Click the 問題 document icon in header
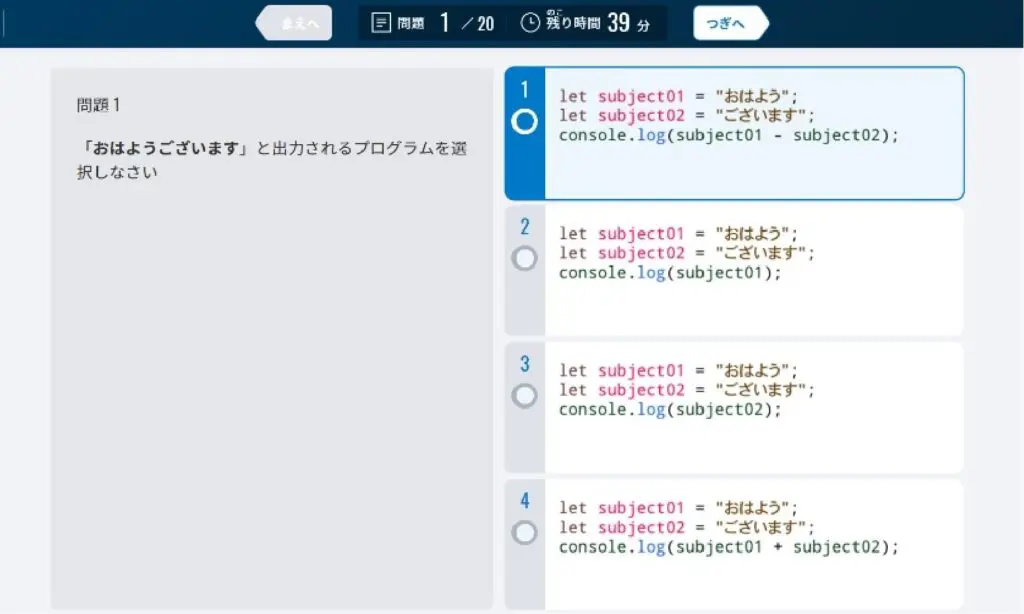Image resolution: width=1024 pixels, height=614 pixels. (x=380, y=23)
